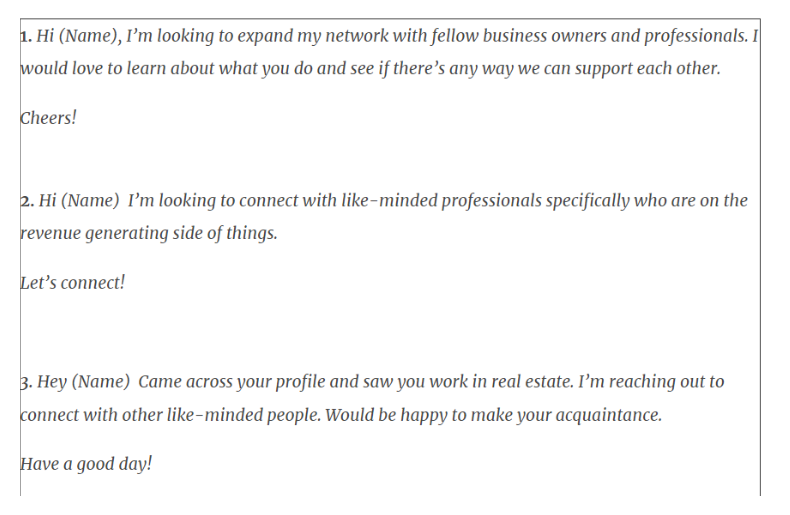
Task: Click the 'Have a good day!' line
Action: [x=86, y=464]
